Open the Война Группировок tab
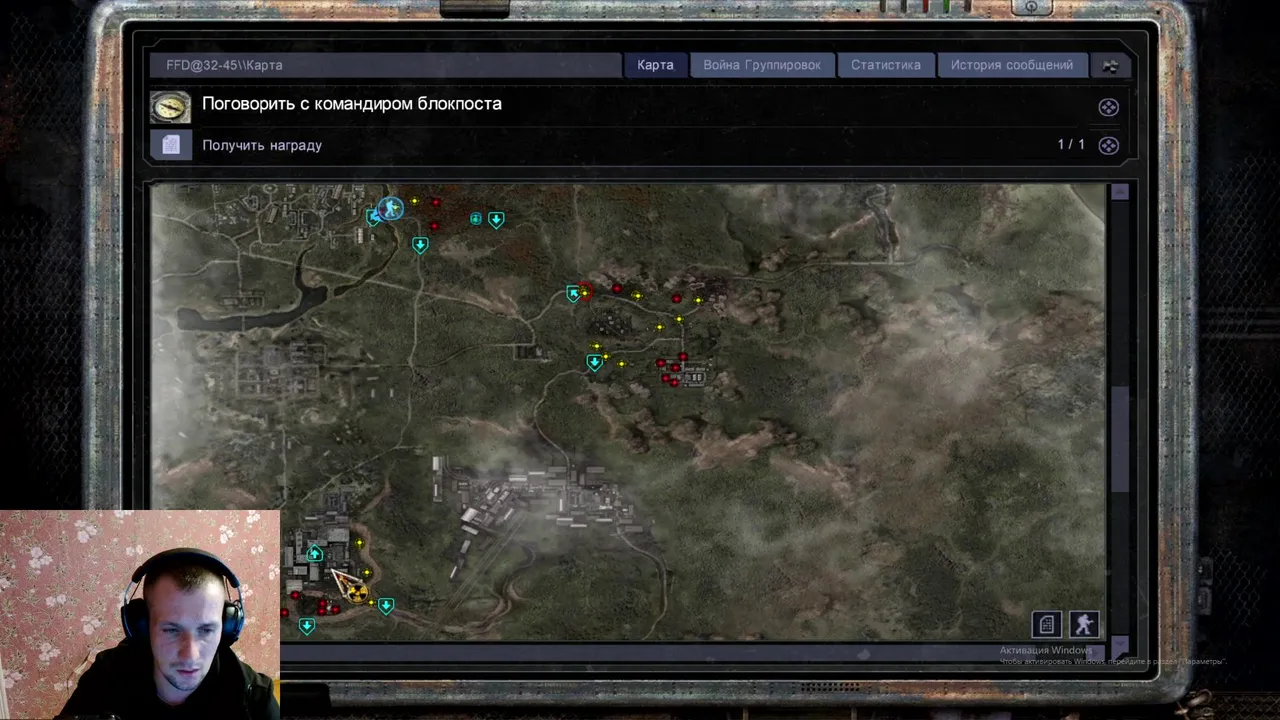 pos(761,65)
